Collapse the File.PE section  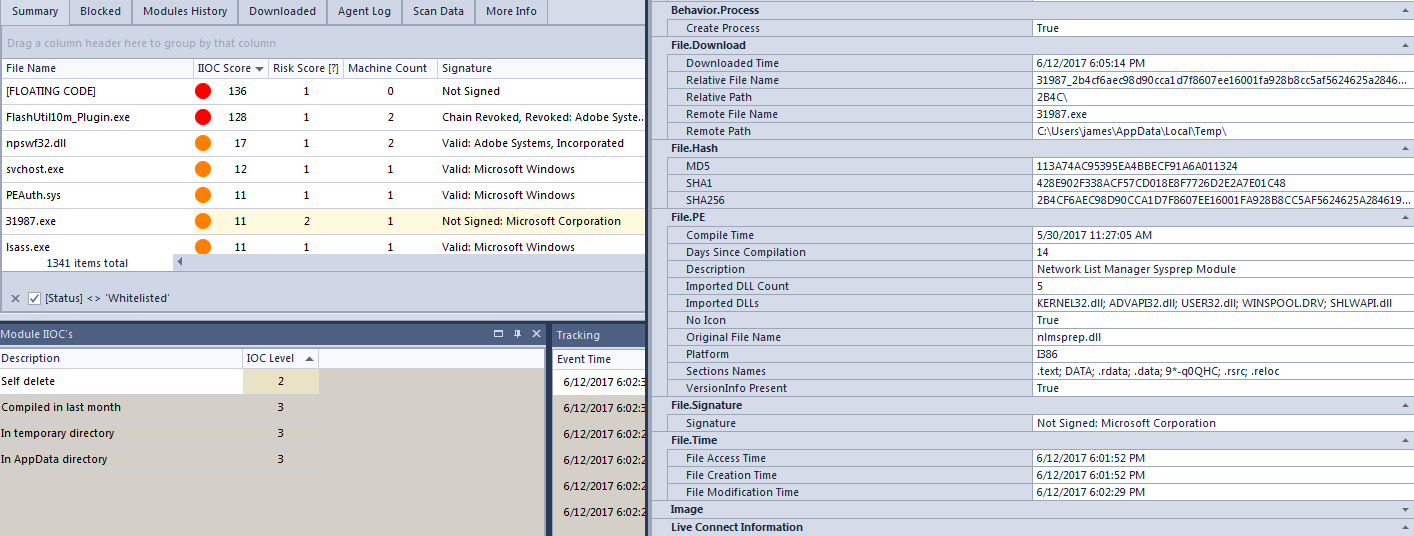coord(1405,217)
